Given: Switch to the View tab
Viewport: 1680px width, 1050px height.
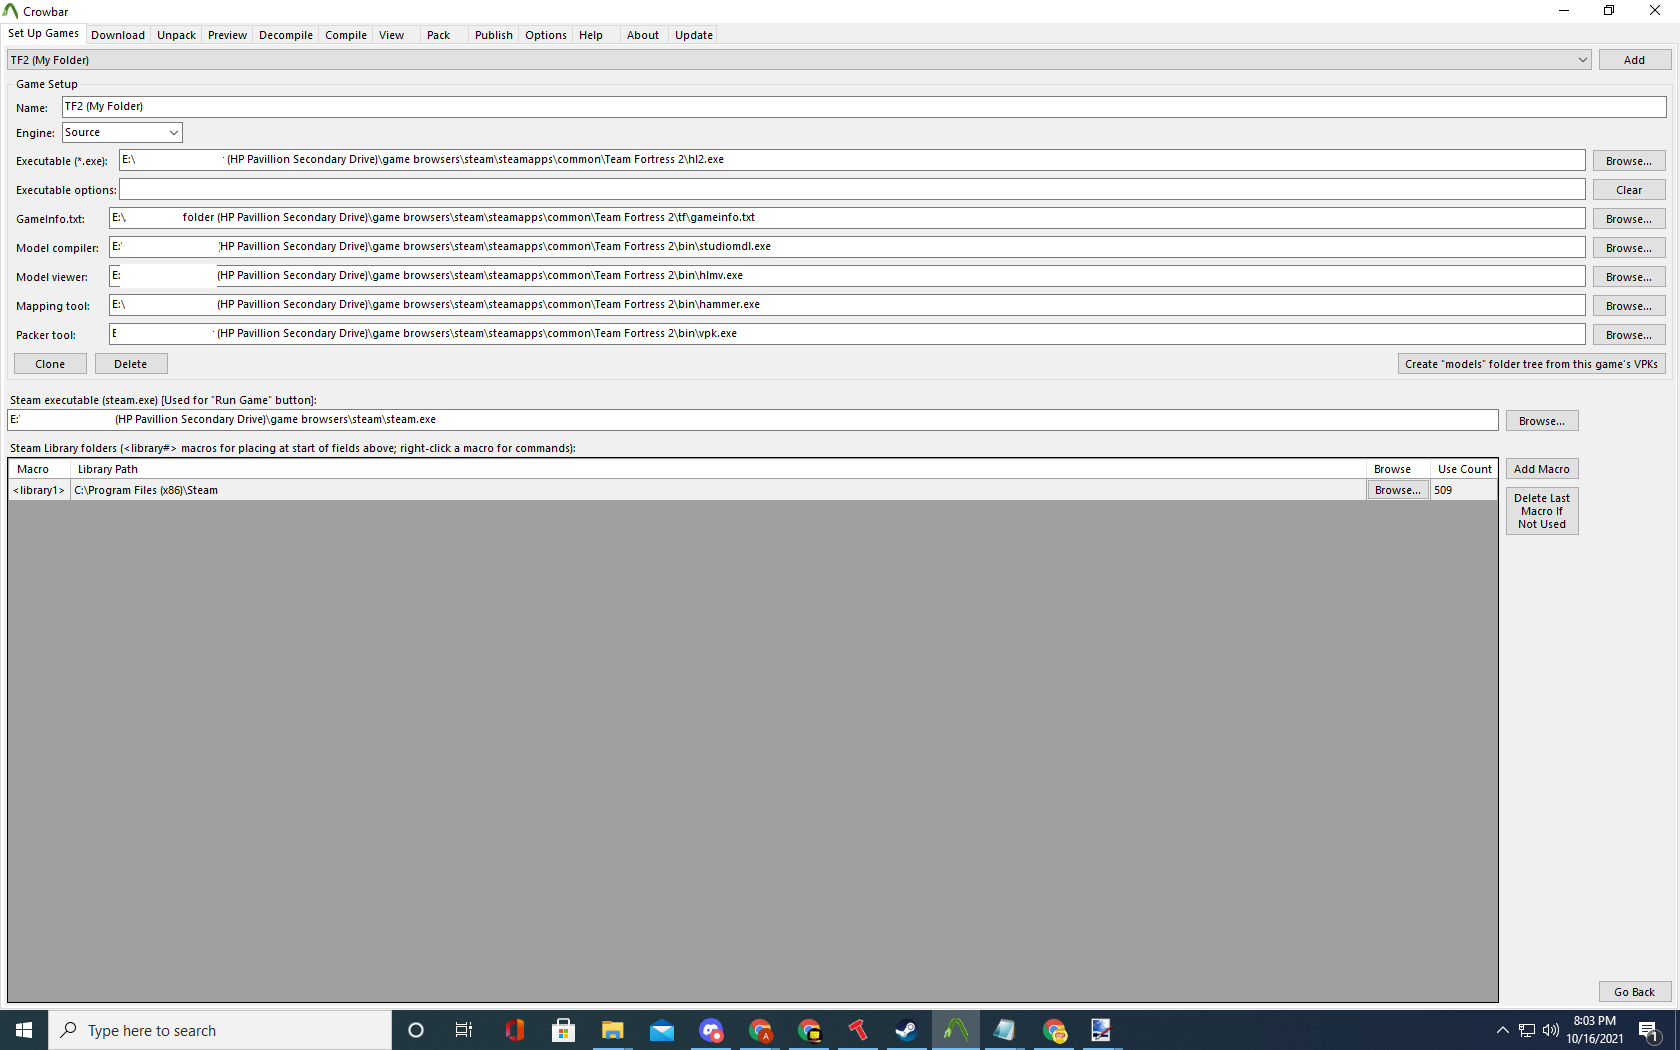Looking at the screenshot, I should coord(392,35).
